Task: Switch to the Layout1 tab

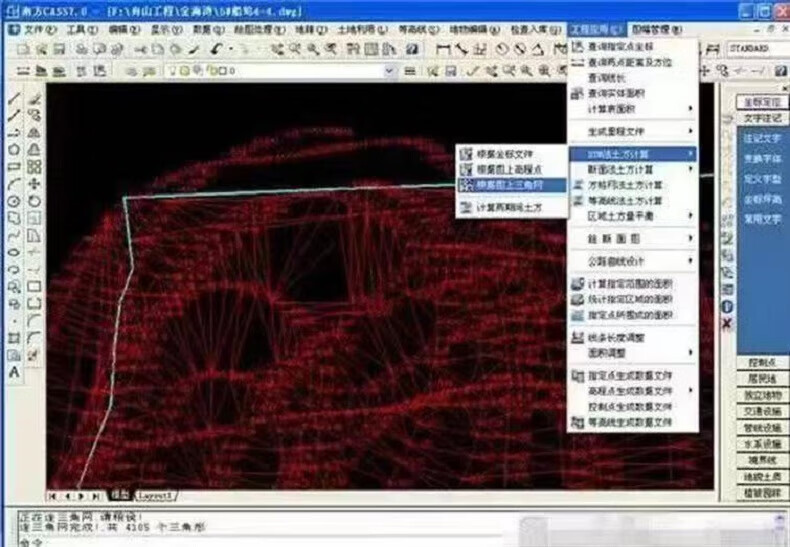Action: (x=155, y=495)
